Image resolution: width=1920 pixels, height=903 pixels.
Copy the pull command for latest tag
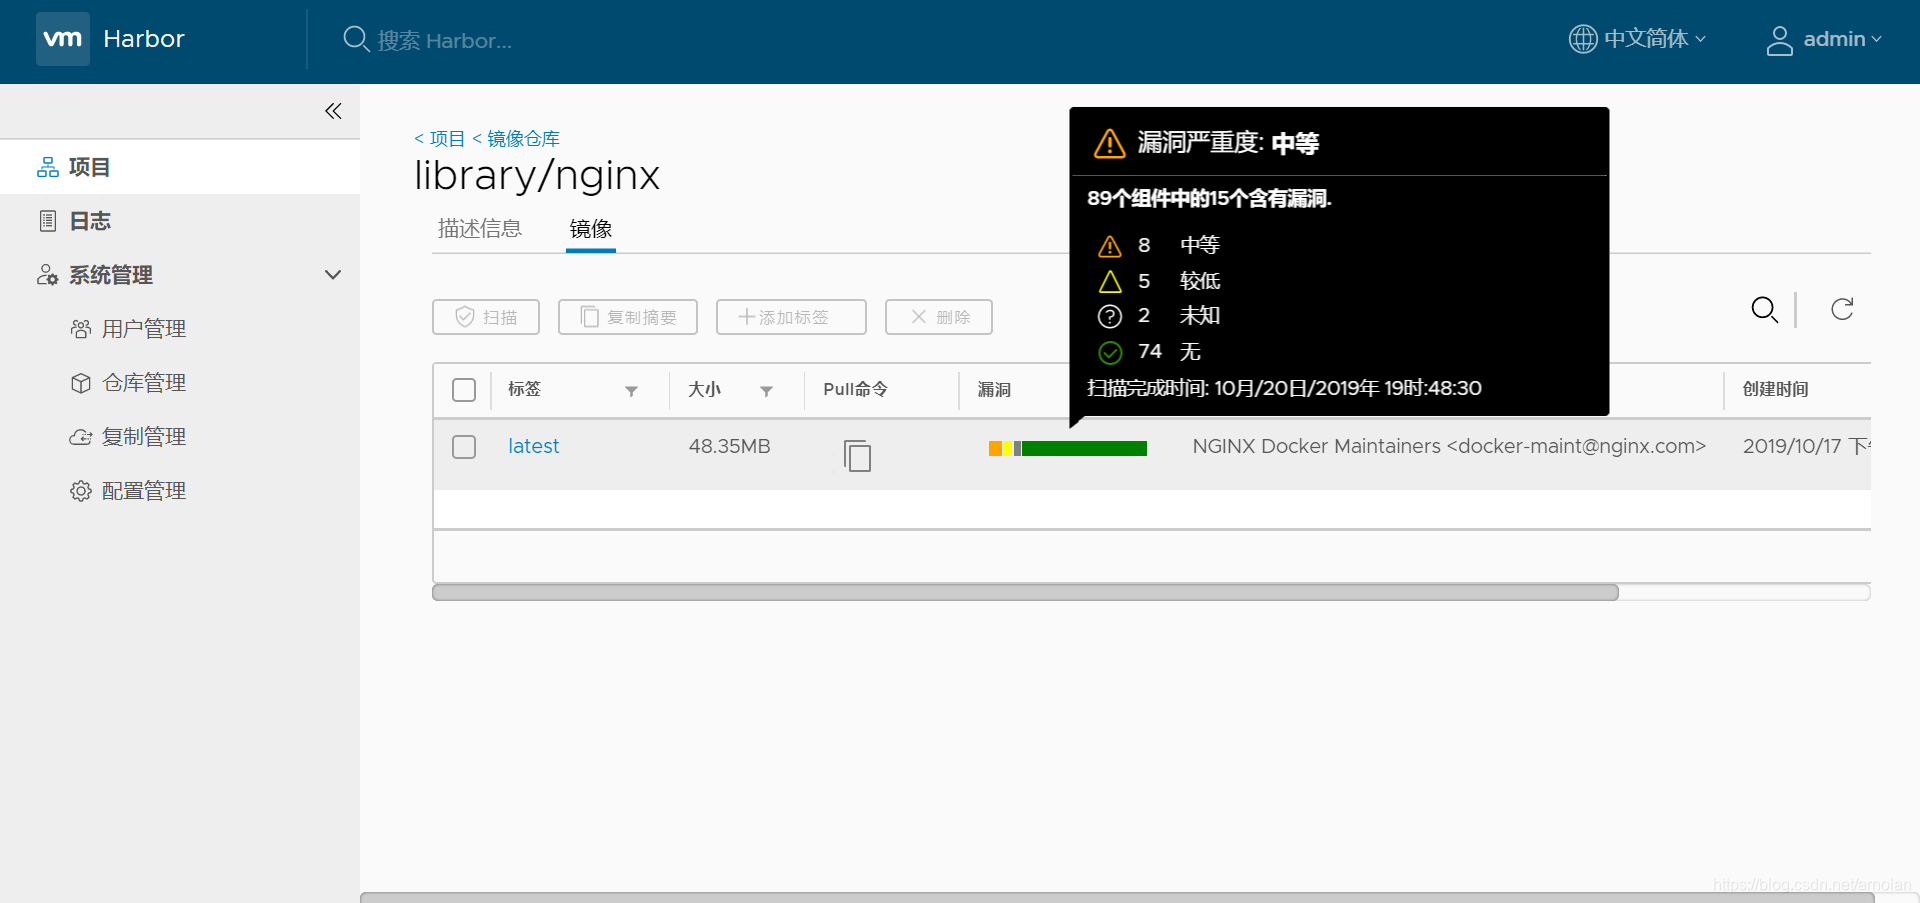pos(857,455)
